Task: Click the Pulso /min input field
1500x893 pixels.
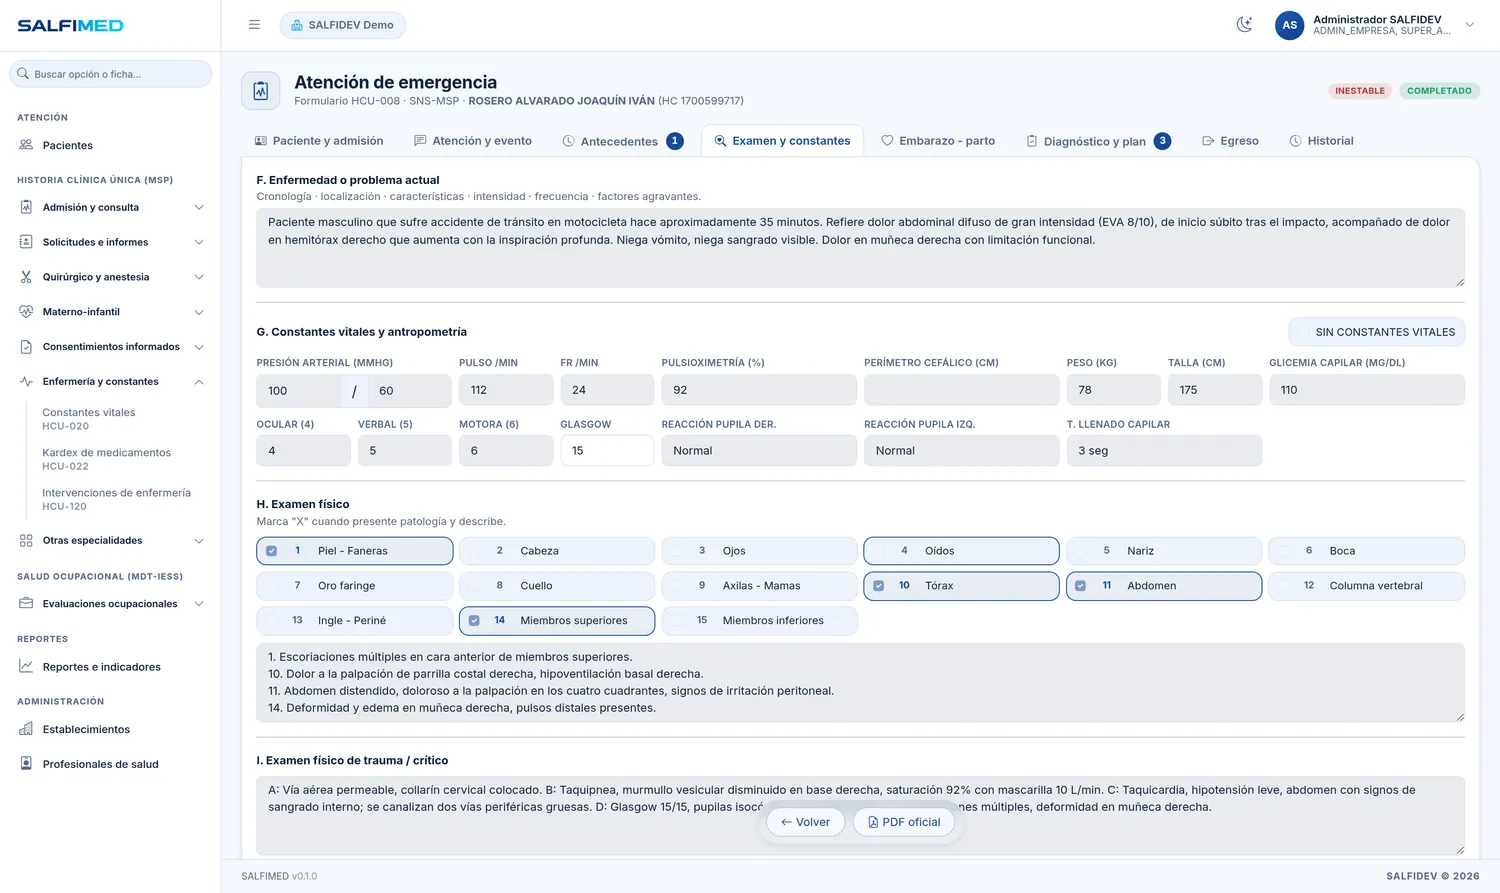Action: tap(506, 390)
